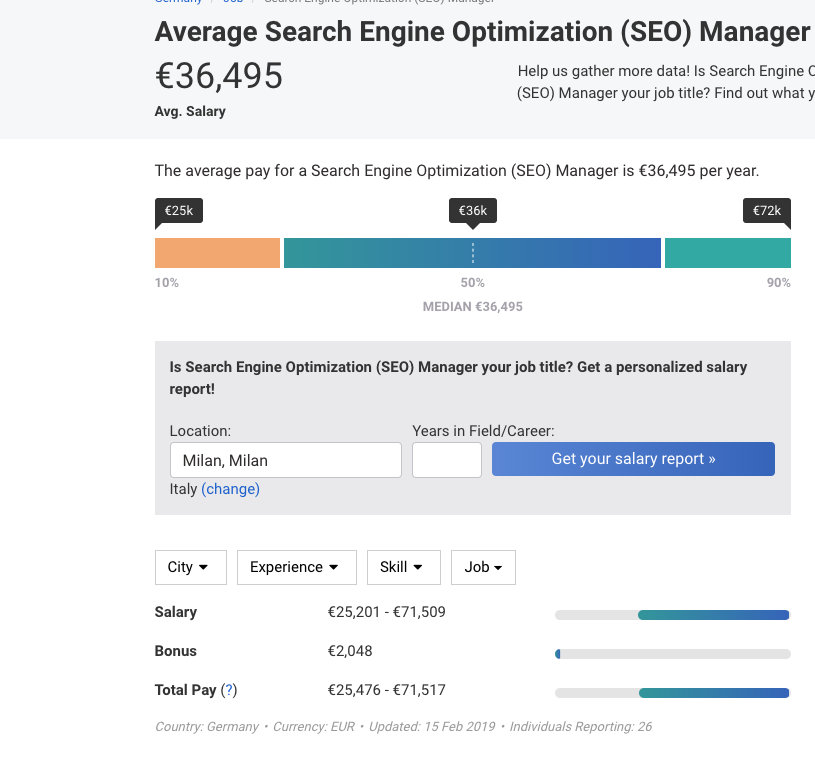Click the €25k salary marker
The height and width of the screenshot is (759, 815).
pyautogui.click(x=179, y=211)
